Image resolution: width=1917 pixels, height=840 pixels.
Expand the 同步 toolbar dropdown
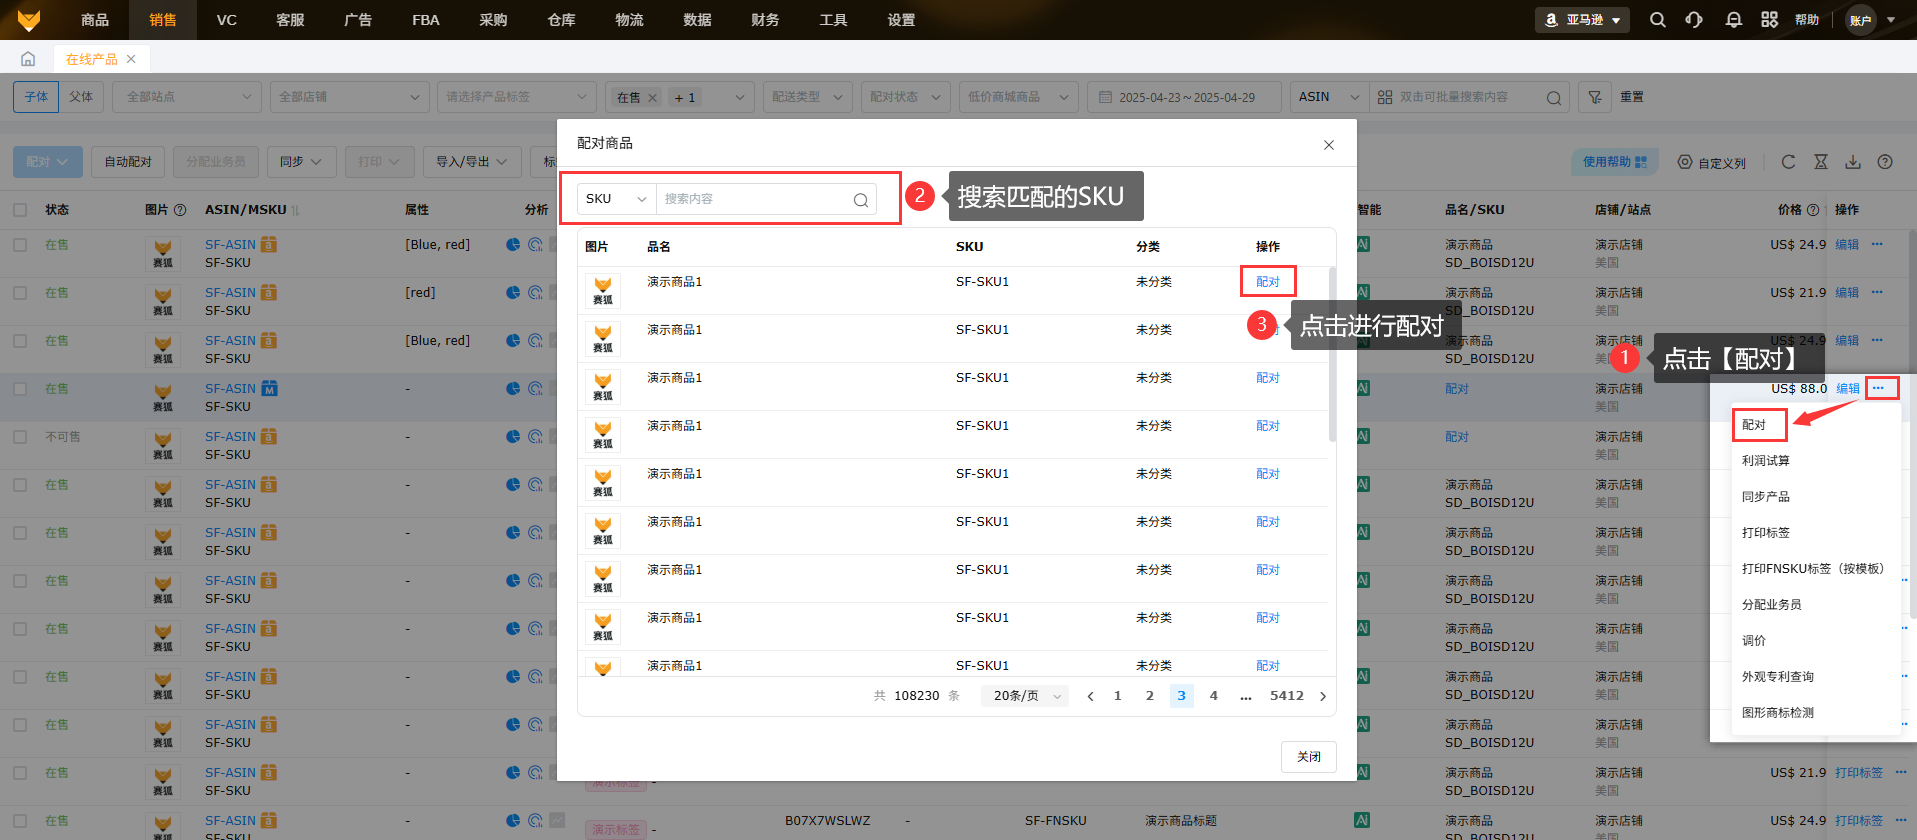click(301, 162)
